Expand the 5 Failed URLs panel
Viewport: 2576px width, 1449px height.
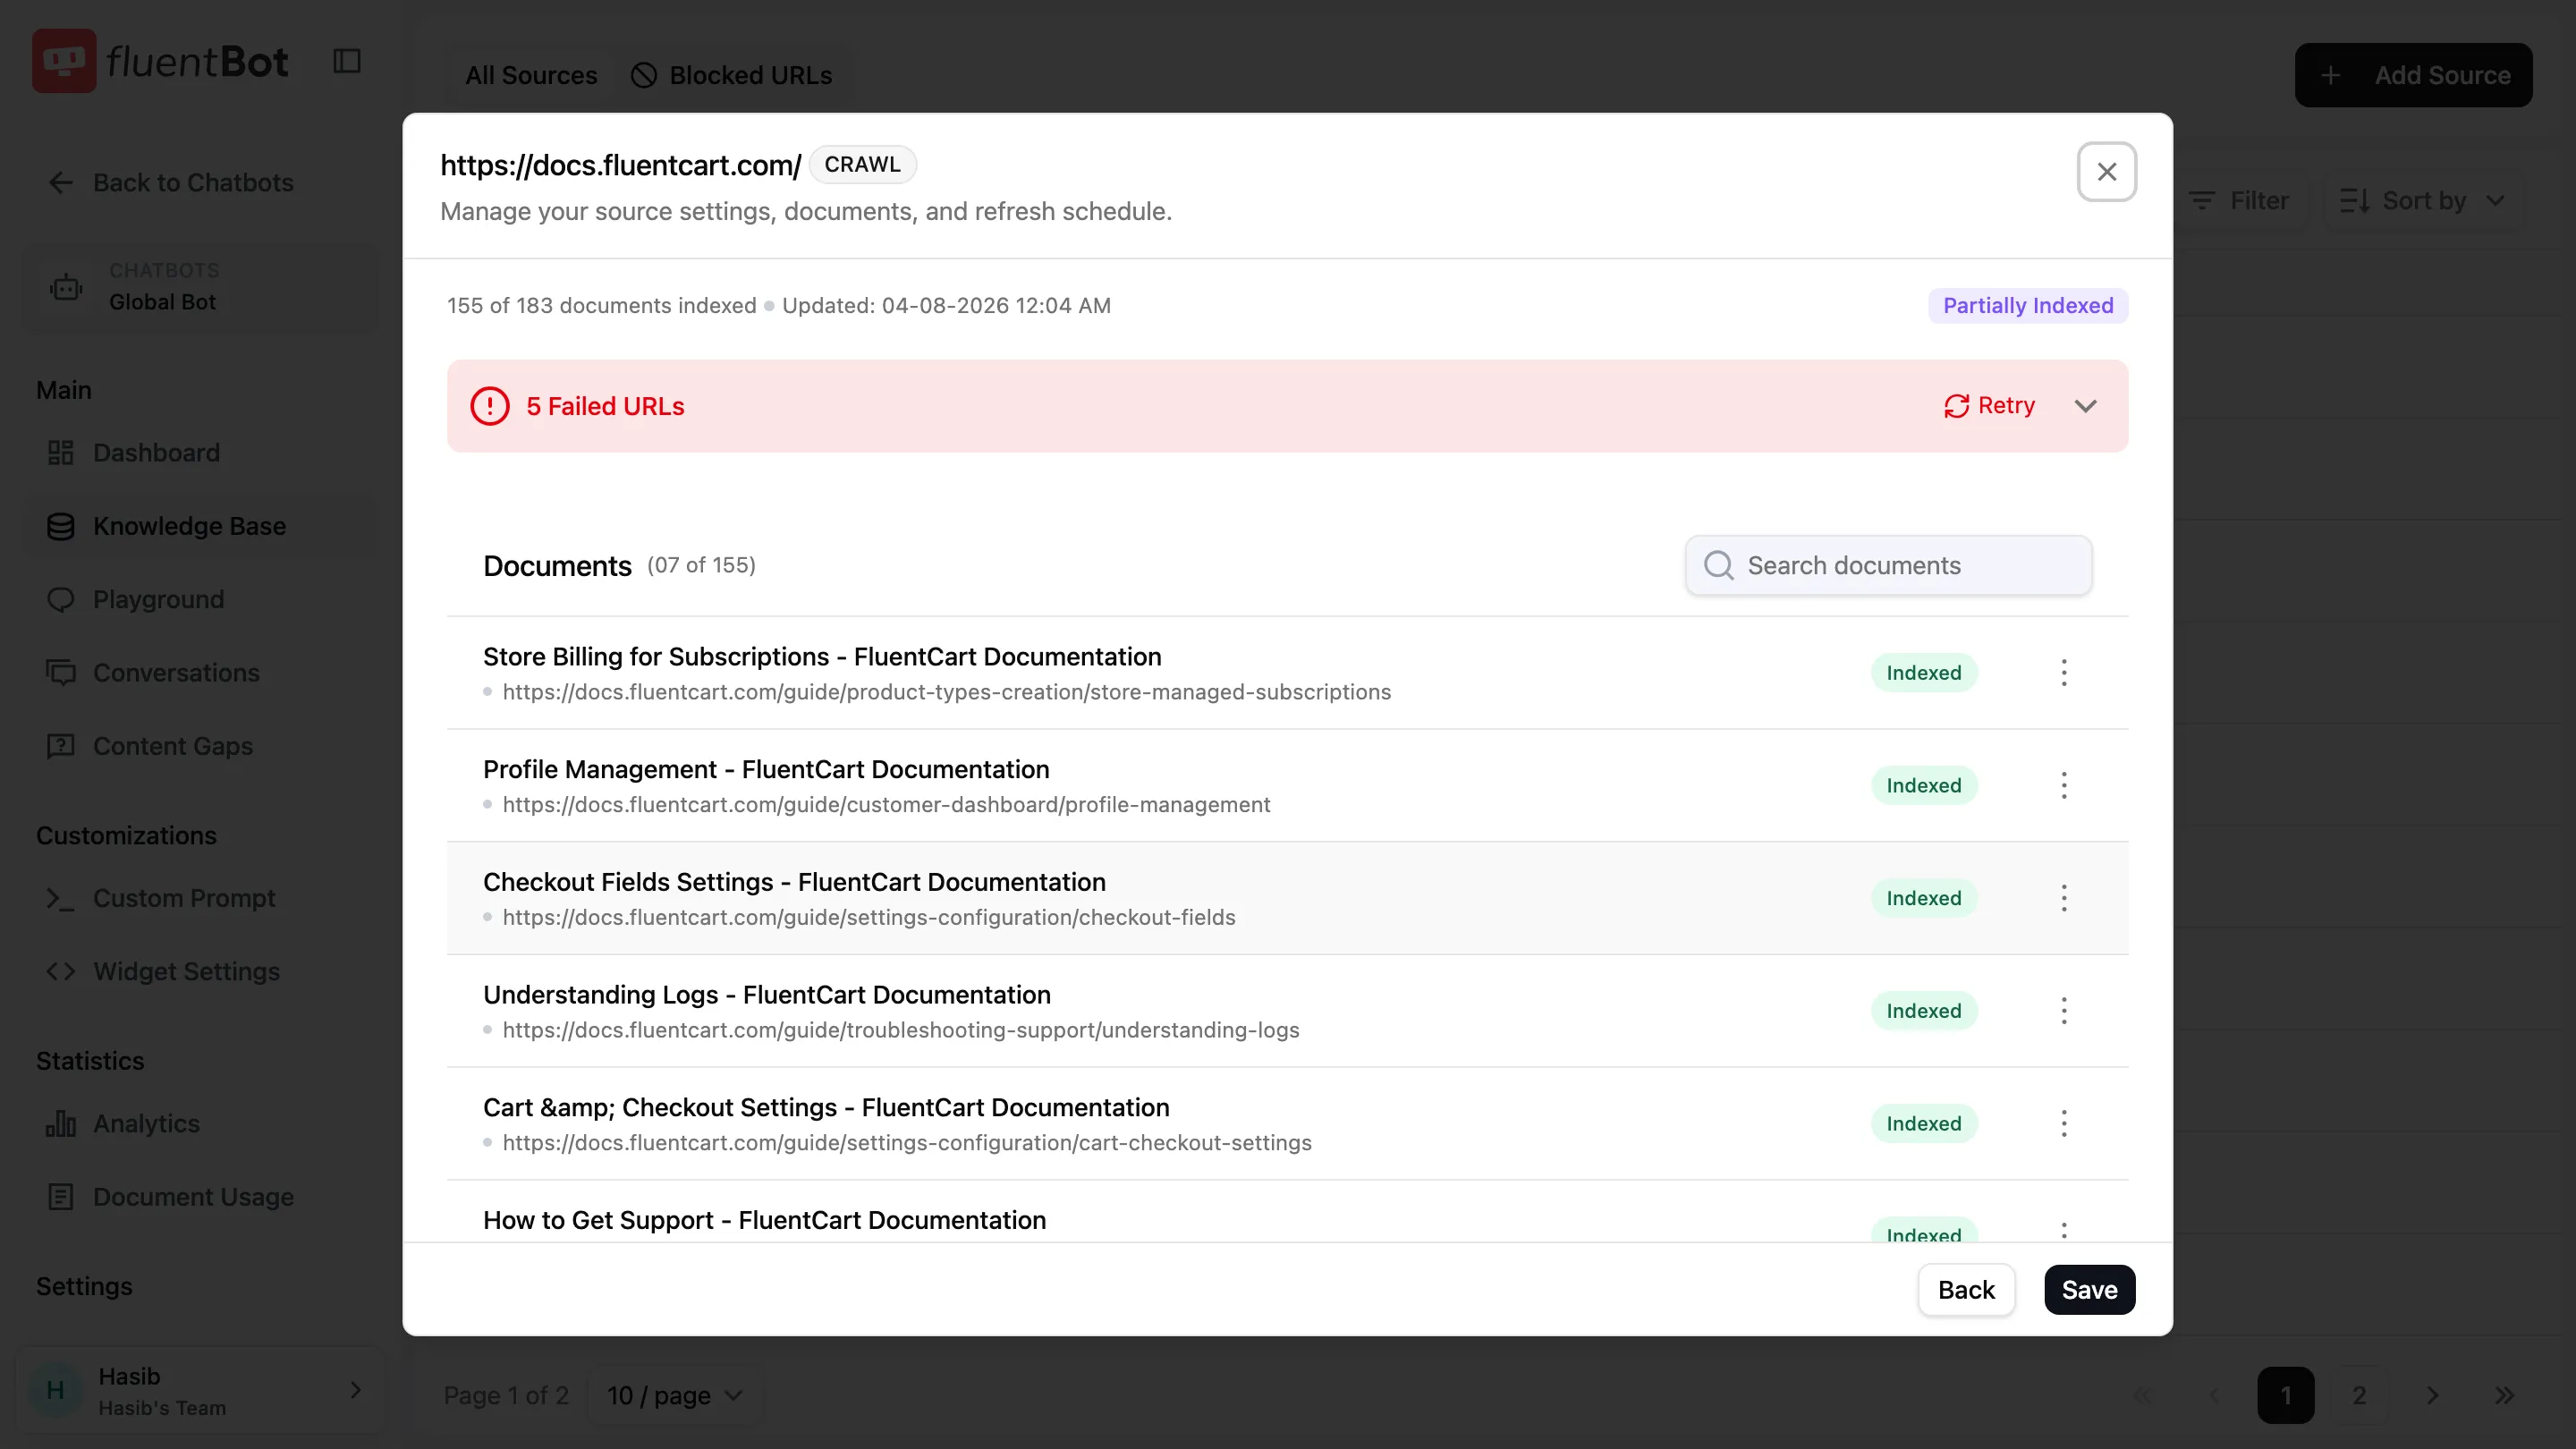click(x=2085, y=406)
